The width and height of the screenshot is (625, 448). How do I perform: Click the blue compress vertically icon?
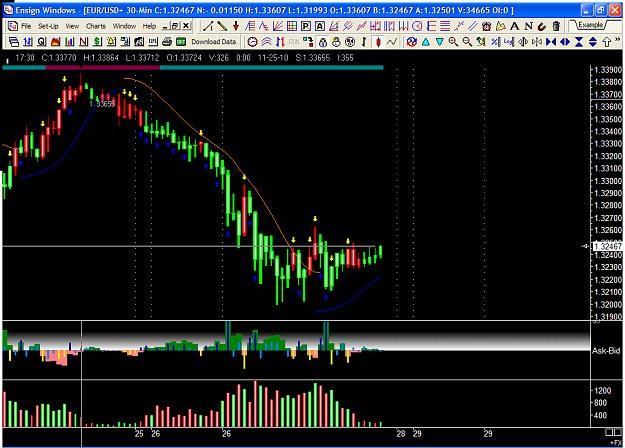[x=579, y=41]
